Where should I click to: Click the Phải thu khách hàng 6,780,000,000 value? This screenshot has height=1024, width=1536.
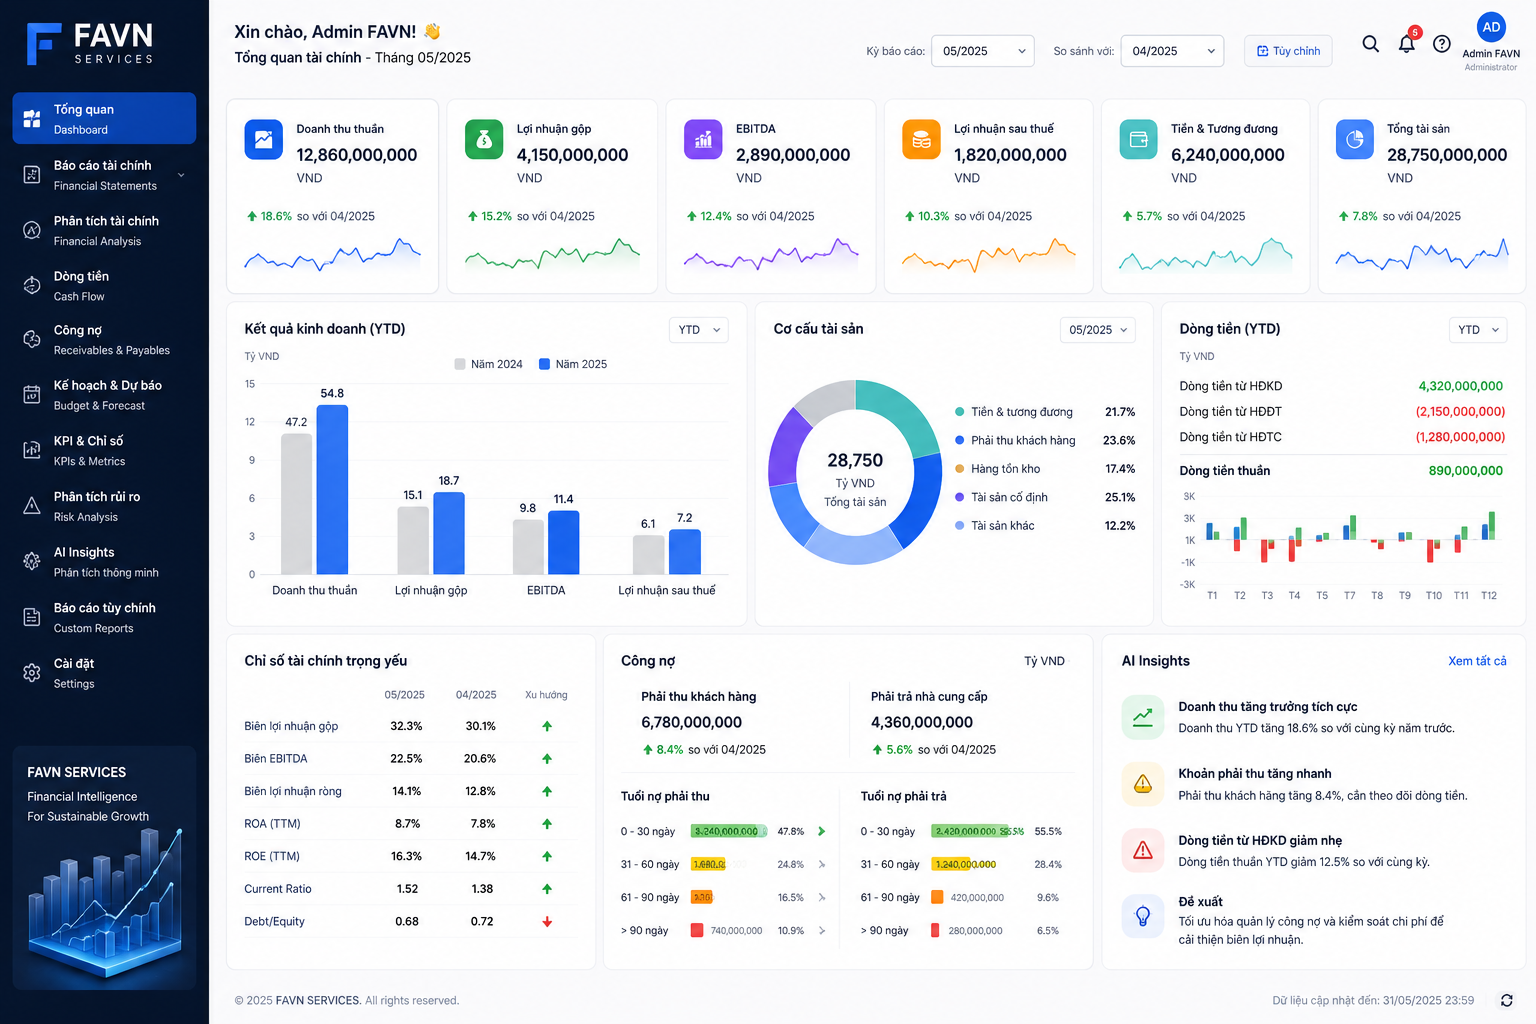pyautogui.click(x=691, y=722)
